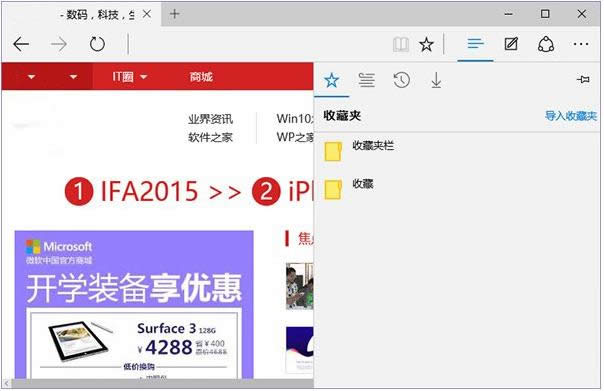Viewport: 604px width, 391px height.
Task: Toggle the Hub panel button
Action: 475,44
